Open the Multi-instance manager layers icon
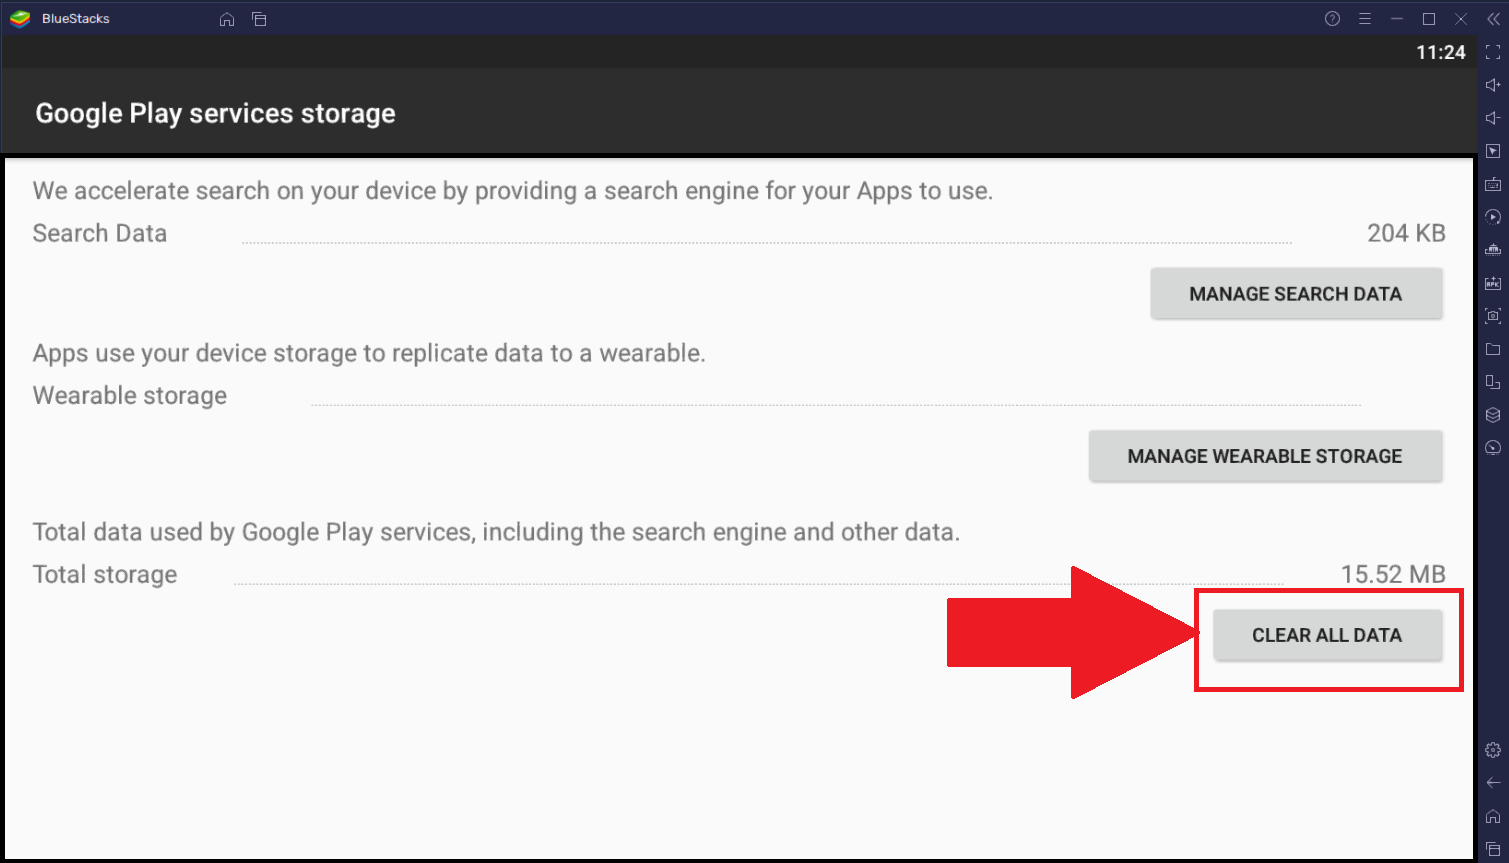The height and width of the screenshot is (863, 1509). [1493, 415]
